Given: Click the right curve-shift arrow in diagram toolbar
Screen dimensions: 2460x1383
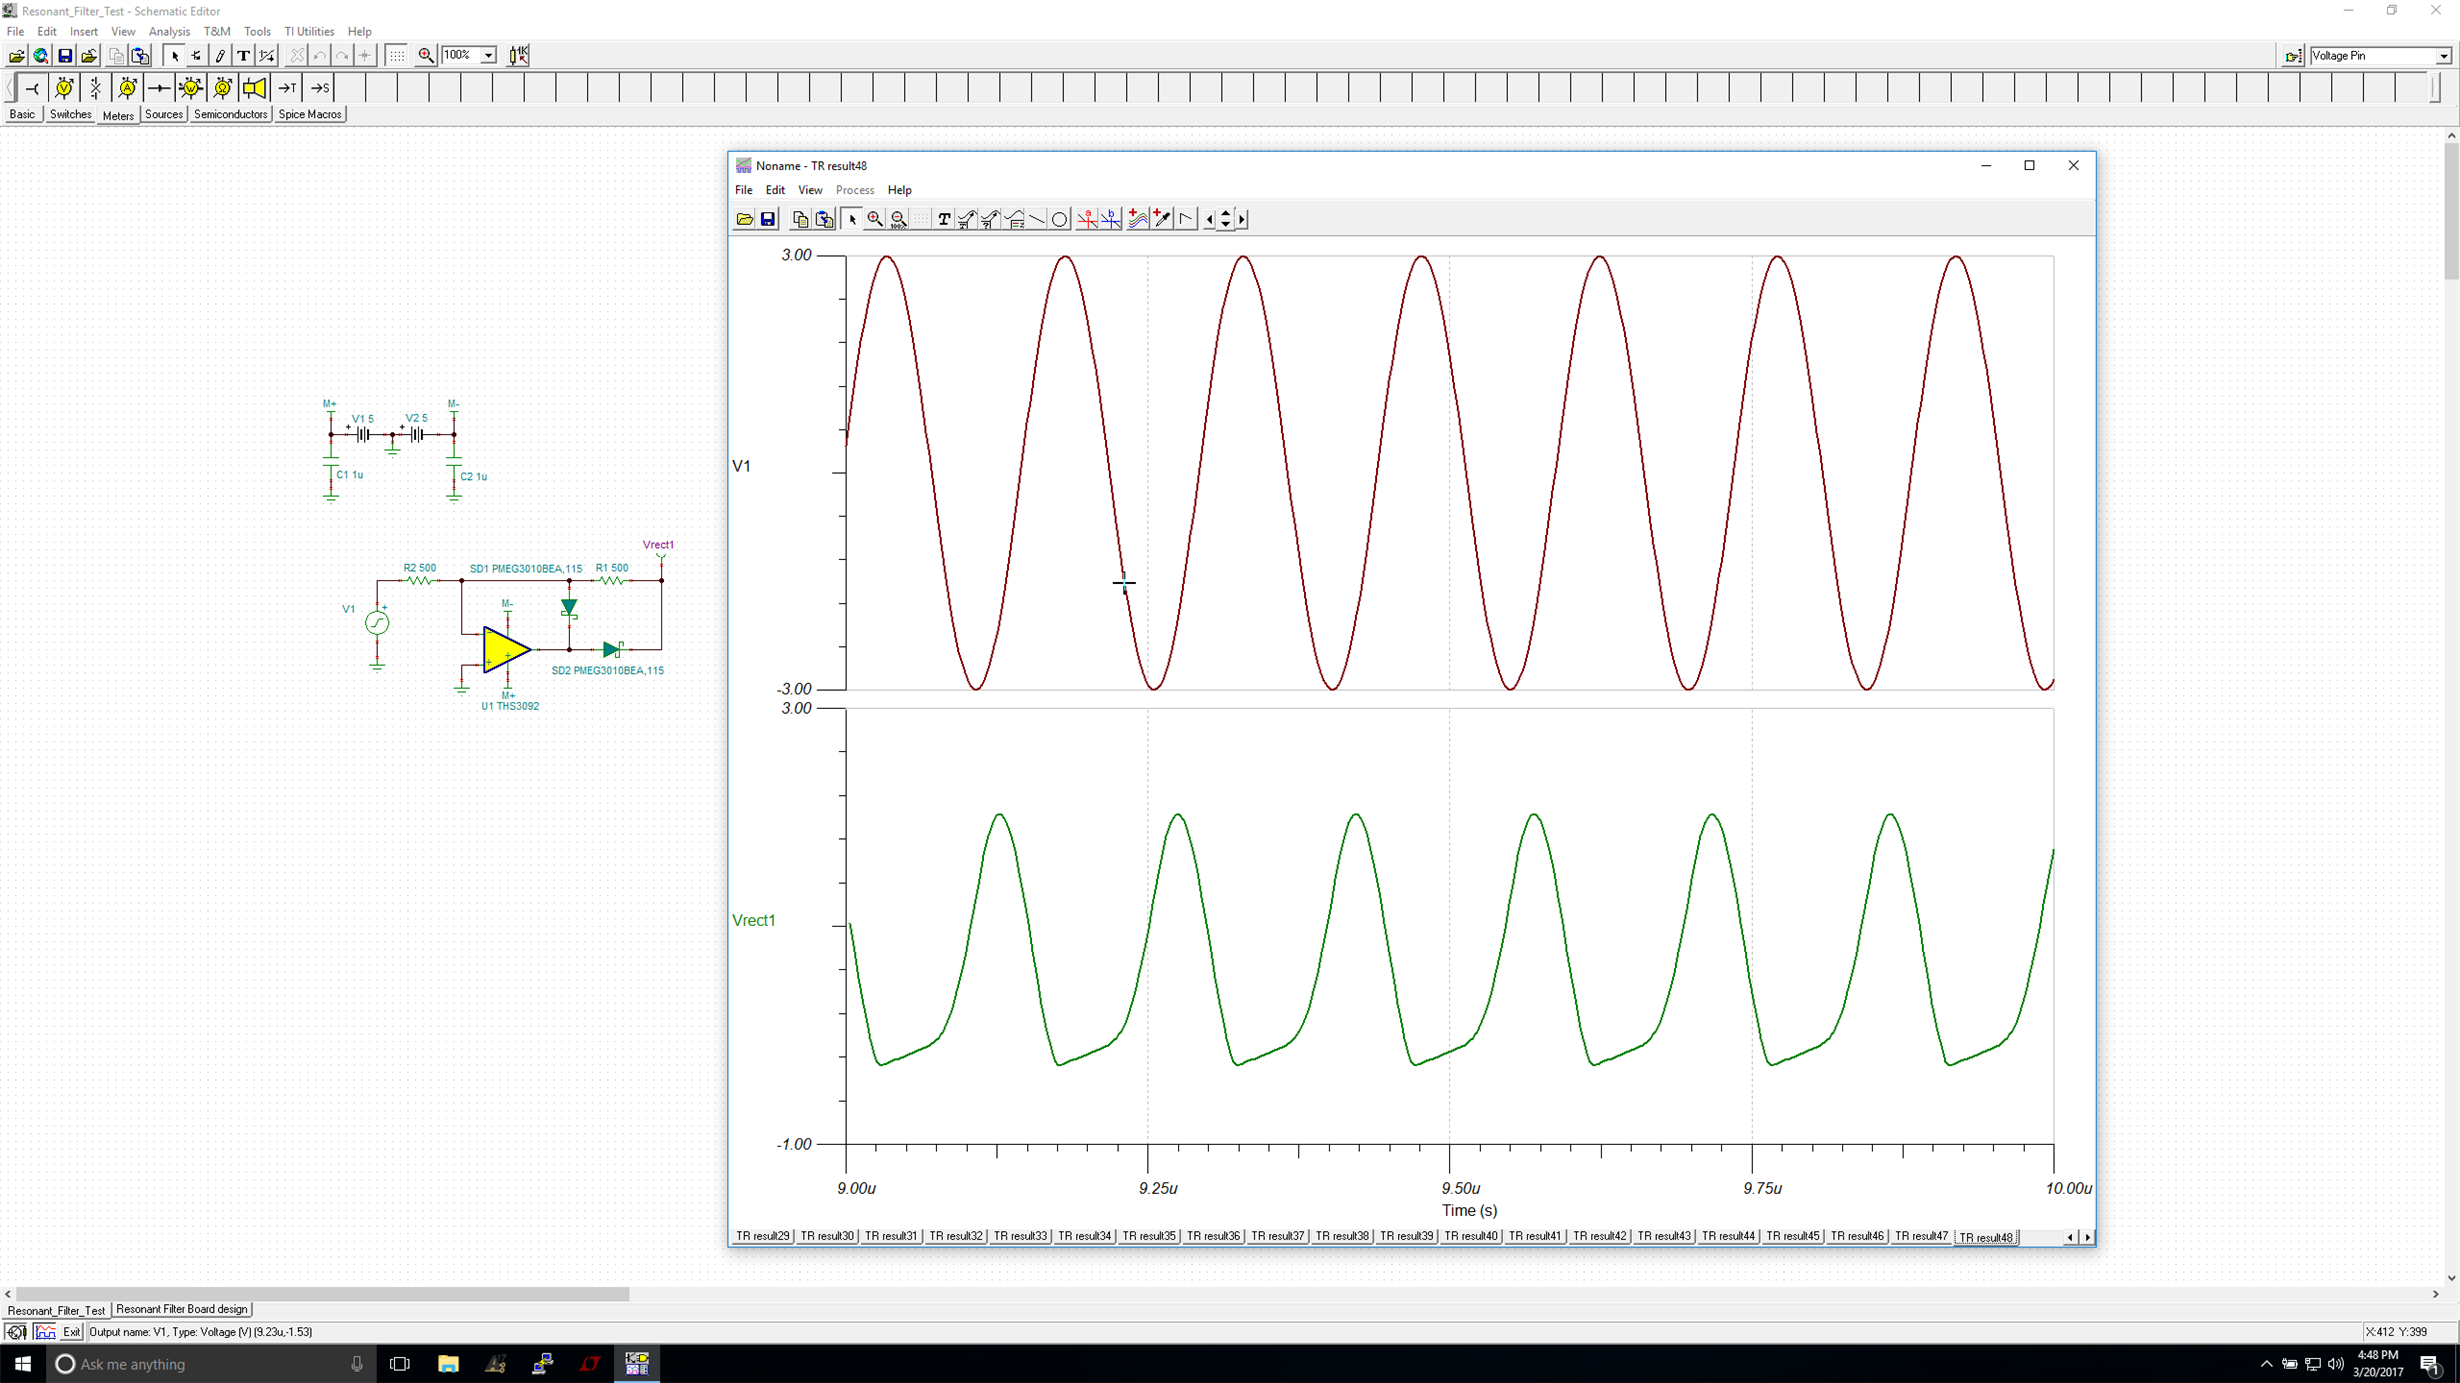Looking at the screenshot, I should click(1242, 220).
